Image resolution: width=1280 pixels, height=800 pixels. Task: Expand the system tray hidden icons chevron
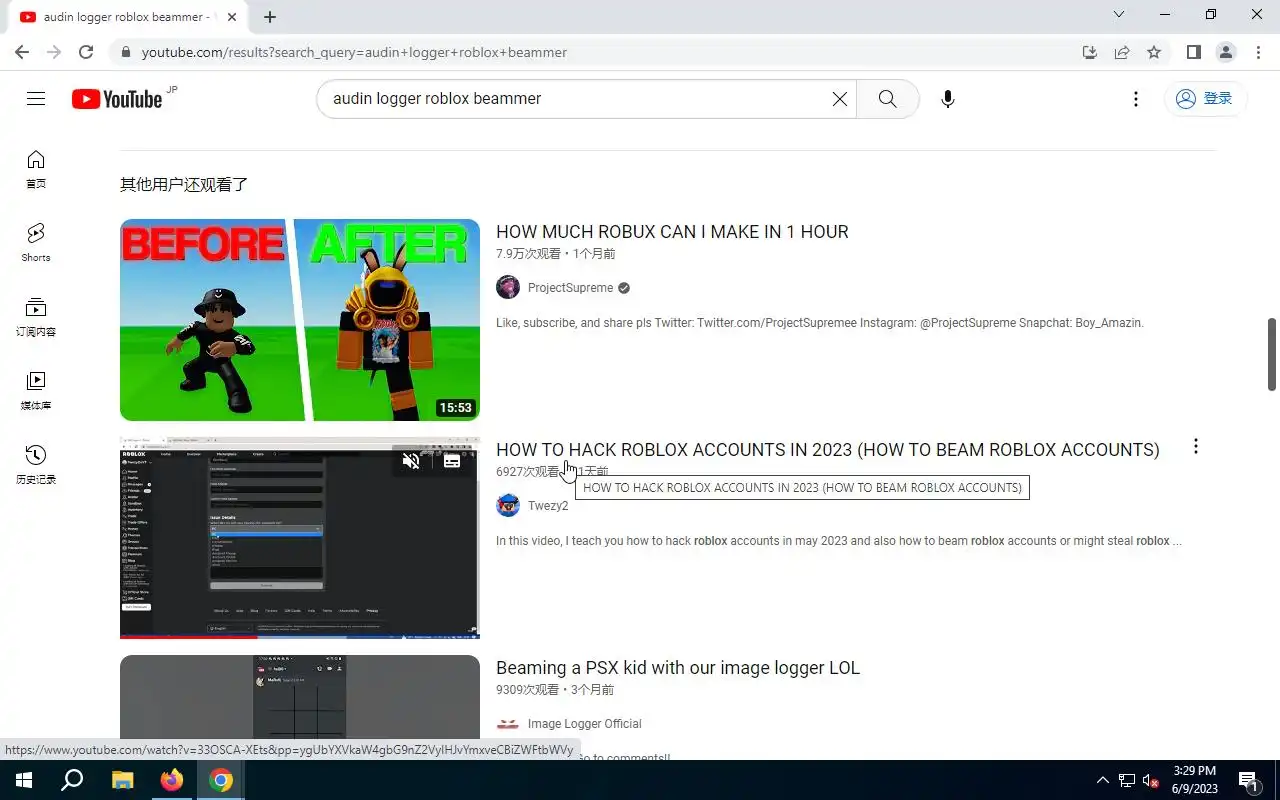(x=1103, y=780)
